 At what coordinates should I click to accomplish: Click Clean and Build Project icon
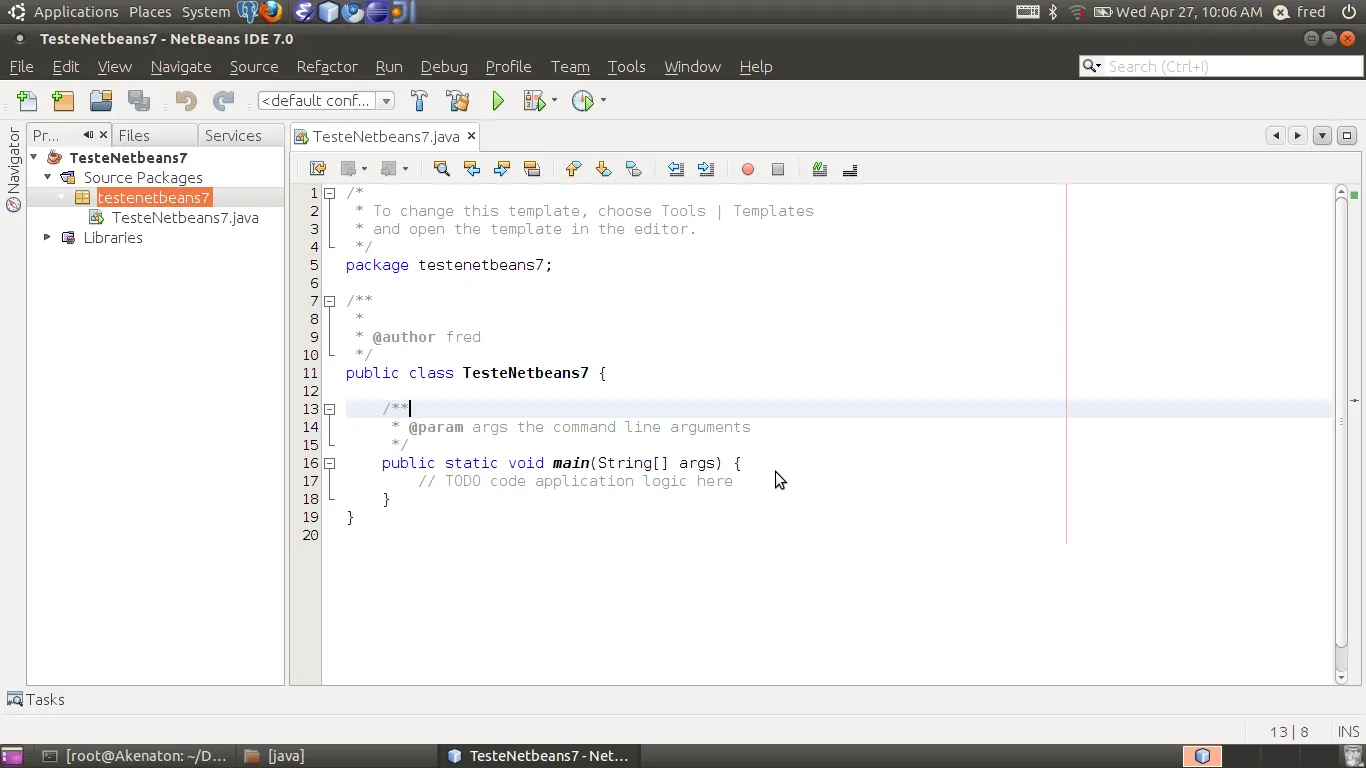pyautogui.click(x=458, y=101)
